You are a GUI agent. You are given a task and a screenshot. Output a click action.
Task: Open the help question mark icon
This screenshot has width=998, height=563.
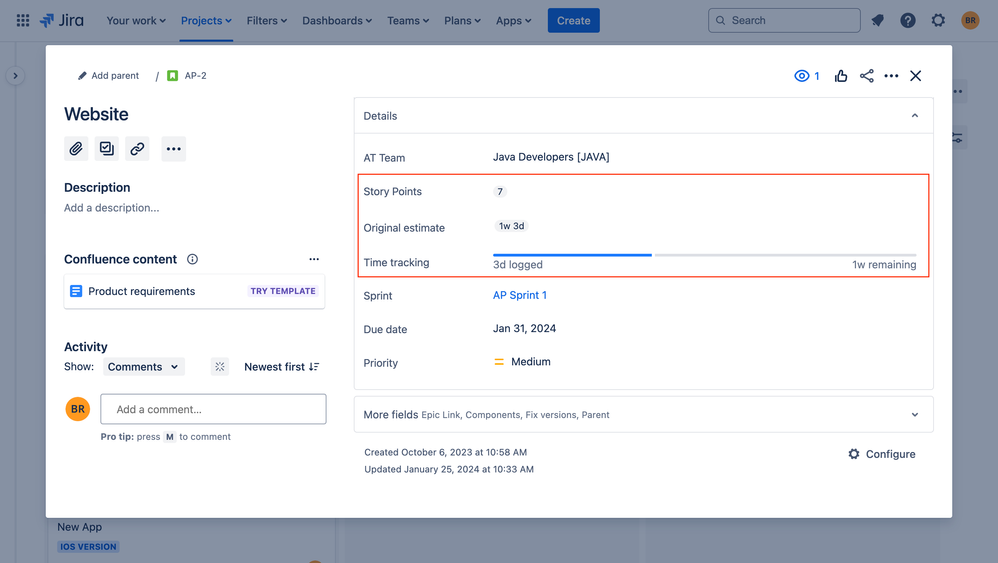click(908, 20)
